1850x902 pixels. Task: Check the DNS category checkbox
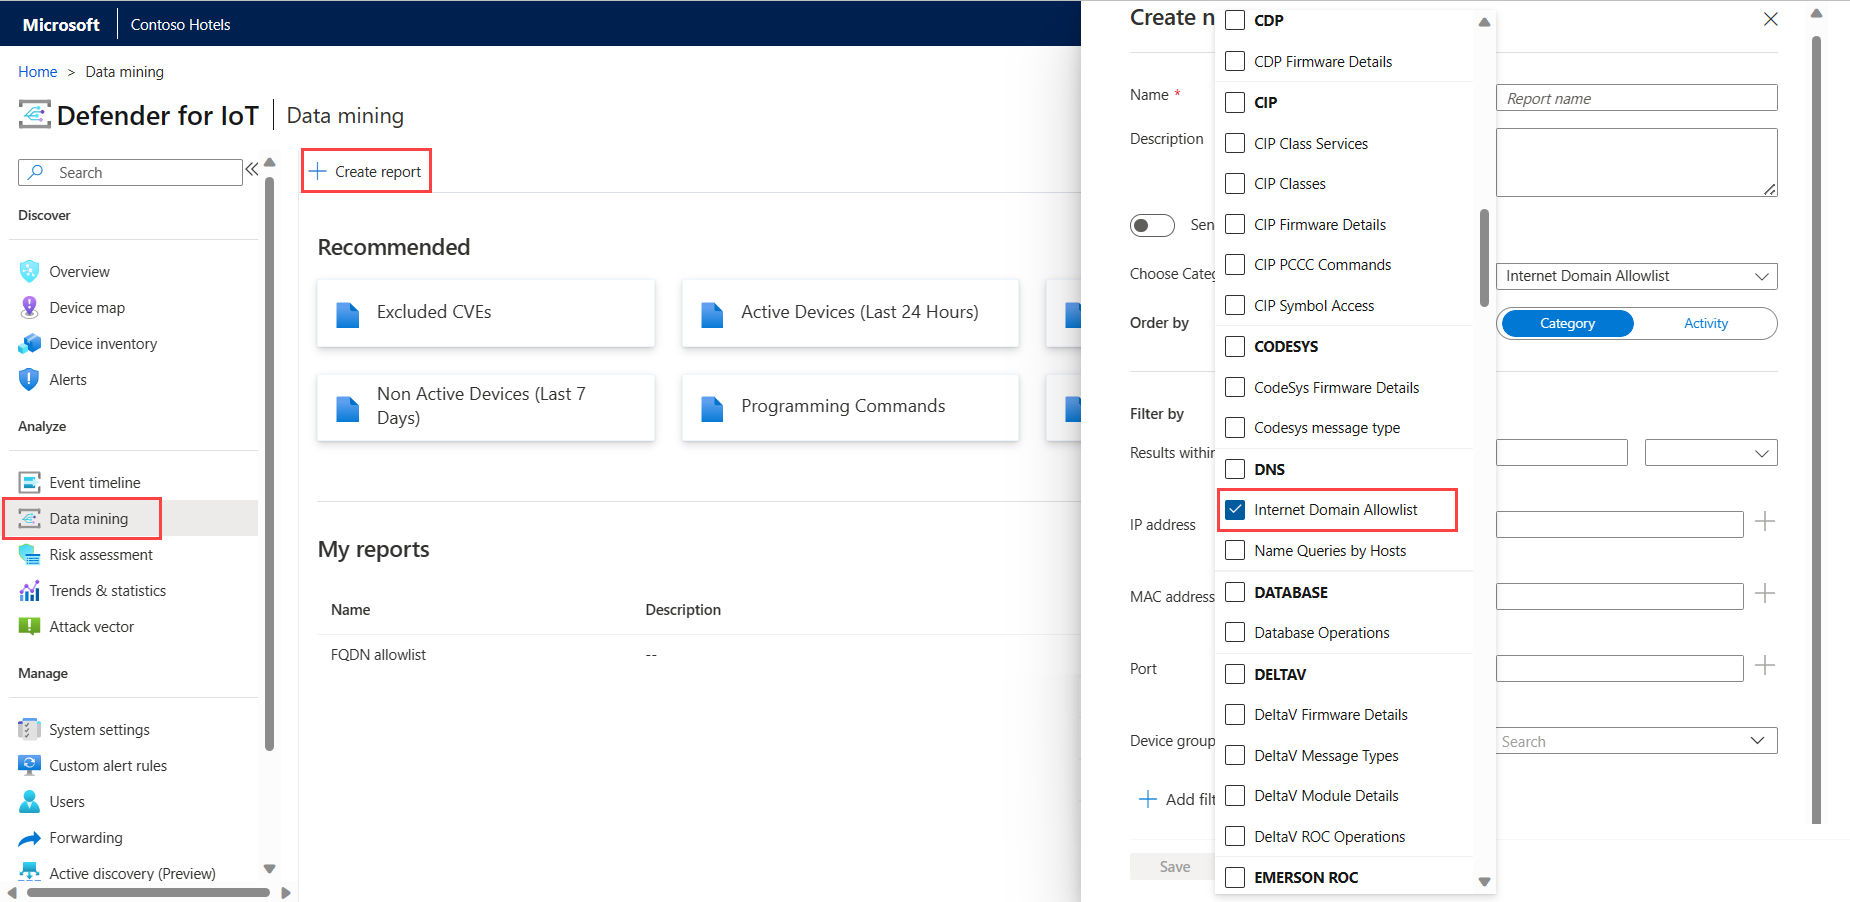point(1235,469)
